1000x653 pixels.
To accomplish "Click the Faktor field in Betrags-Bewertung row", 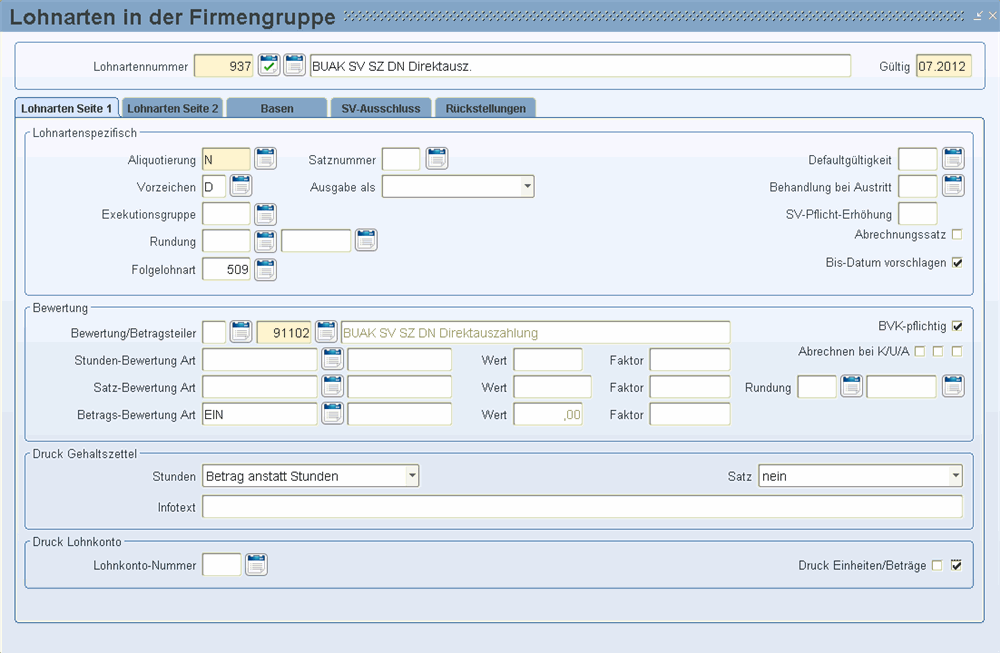I will [x=690, y=415].
